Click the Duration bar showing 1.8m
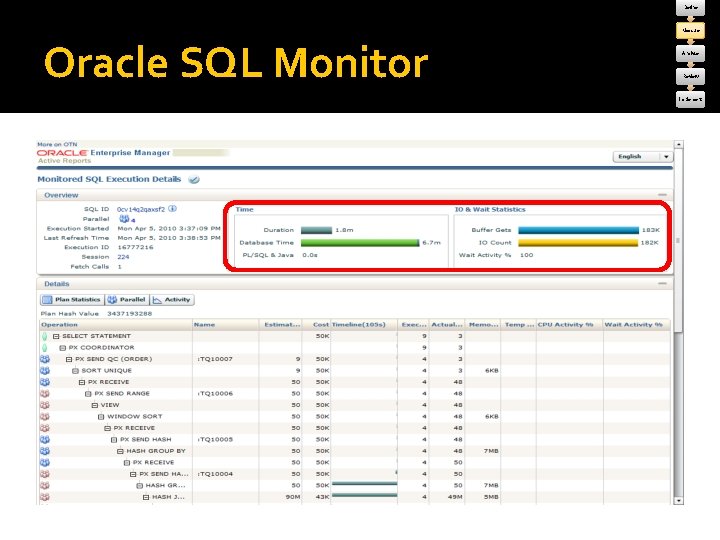Image resolution: width=720 pixels, height=540 pixels. (316, 230)
